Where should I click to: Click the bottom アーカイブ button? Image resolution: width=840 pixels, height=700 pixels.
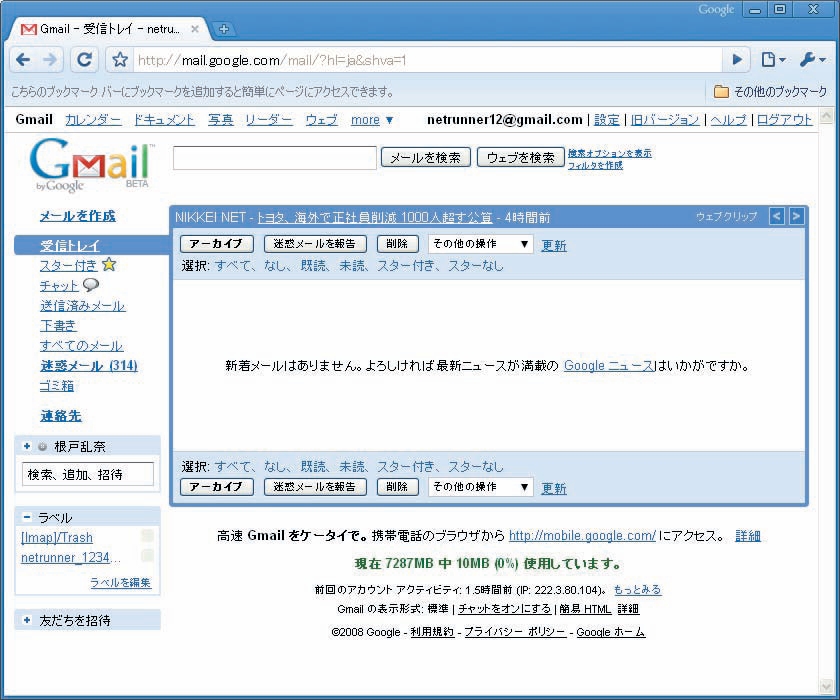click(216, 487)
